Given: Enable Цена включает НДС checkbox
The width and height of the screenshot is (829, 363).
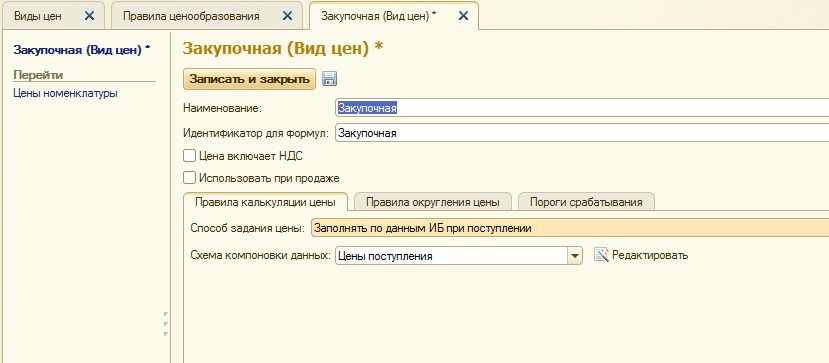Looking at the screenshot, I should [x=189, y=156].
